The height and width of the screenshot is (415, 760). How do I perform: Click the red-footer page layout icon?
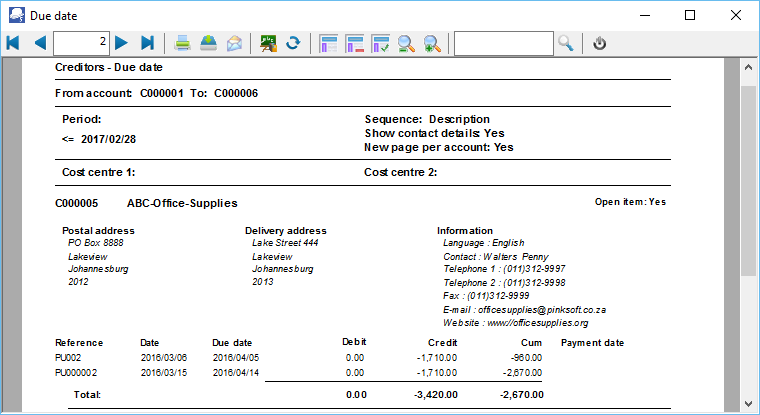pyautogui.click(x=354, y=43)
